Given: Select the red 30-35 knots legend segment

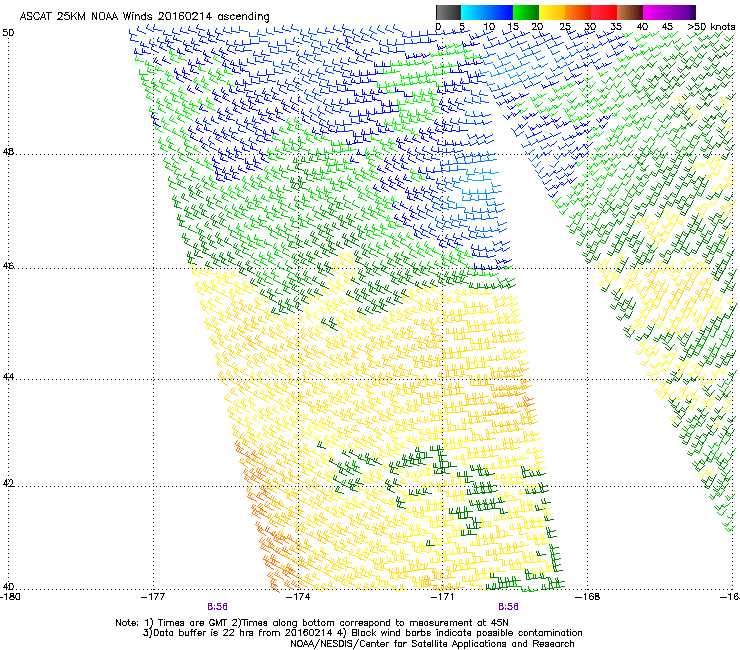Looking at the screenshot, I should [x=604, y=12].
